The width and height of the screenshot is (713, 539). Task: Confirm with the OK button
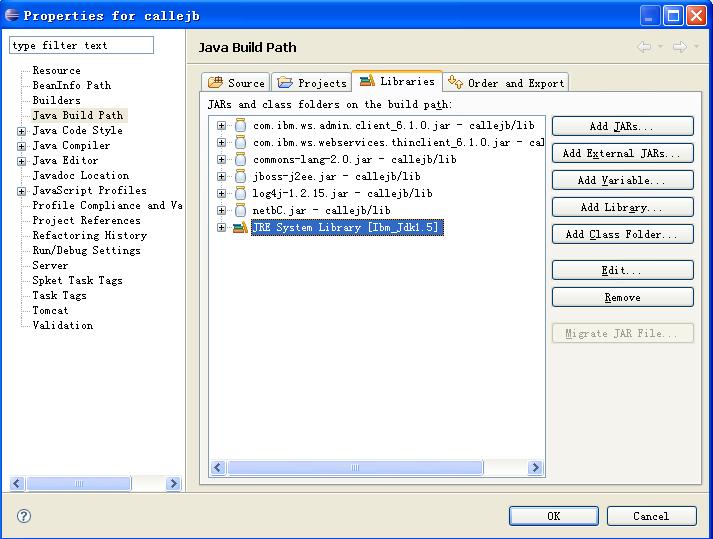click(x=554, y=516)
